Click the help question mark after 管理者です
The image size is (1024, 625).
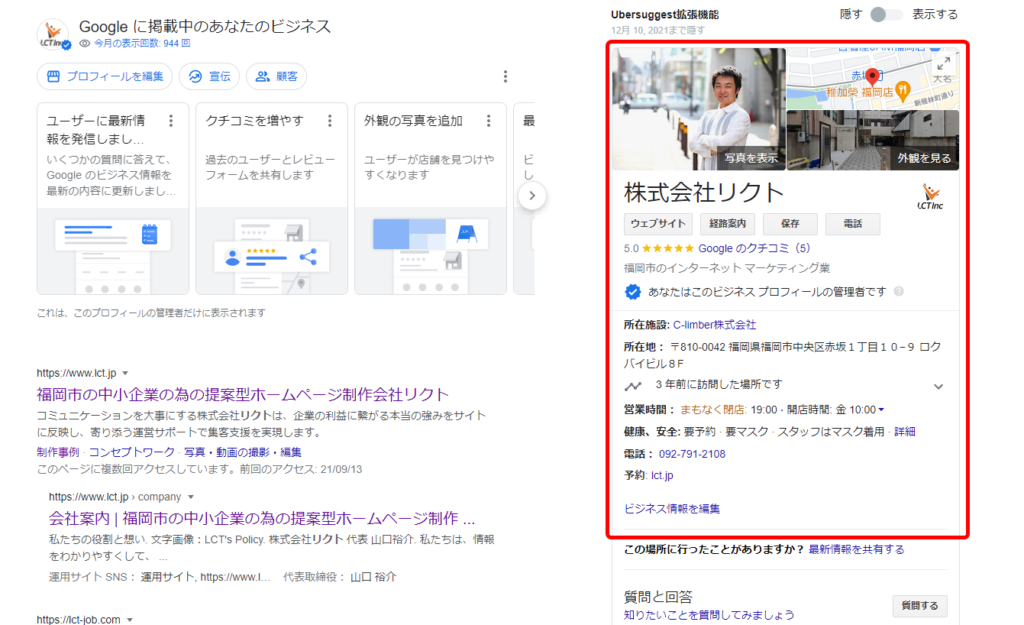(899, 292)
